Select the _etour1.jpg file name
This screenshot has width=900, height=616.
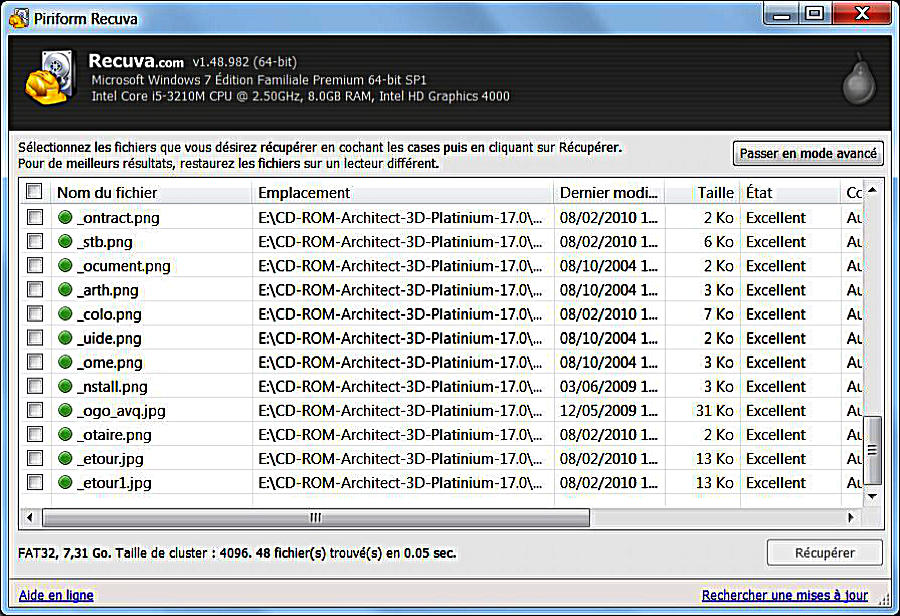tap(114, 483)
